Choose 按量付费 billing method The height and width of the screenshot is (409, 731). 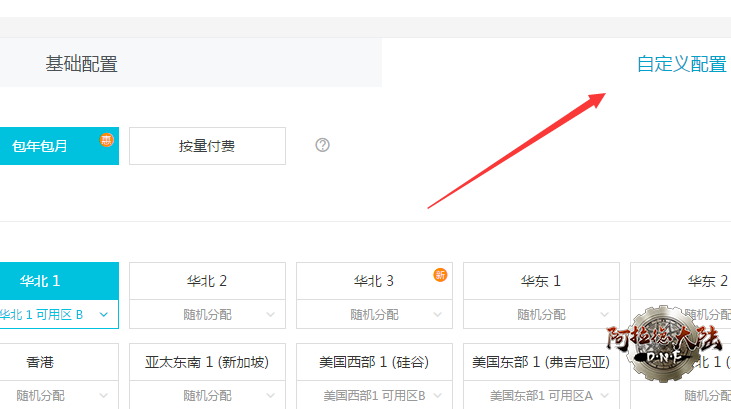click(207, 146)
